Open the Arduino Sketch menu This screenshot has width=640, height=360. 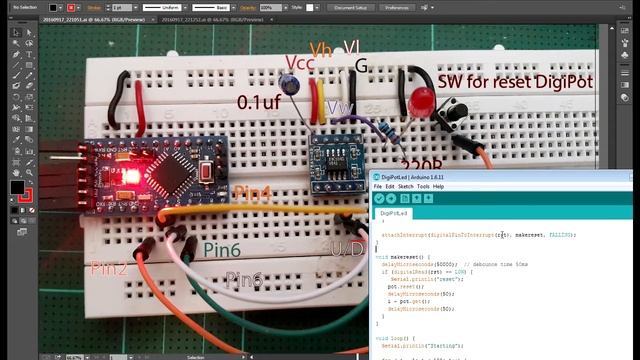pyautogui.click(x=406, y=187)
